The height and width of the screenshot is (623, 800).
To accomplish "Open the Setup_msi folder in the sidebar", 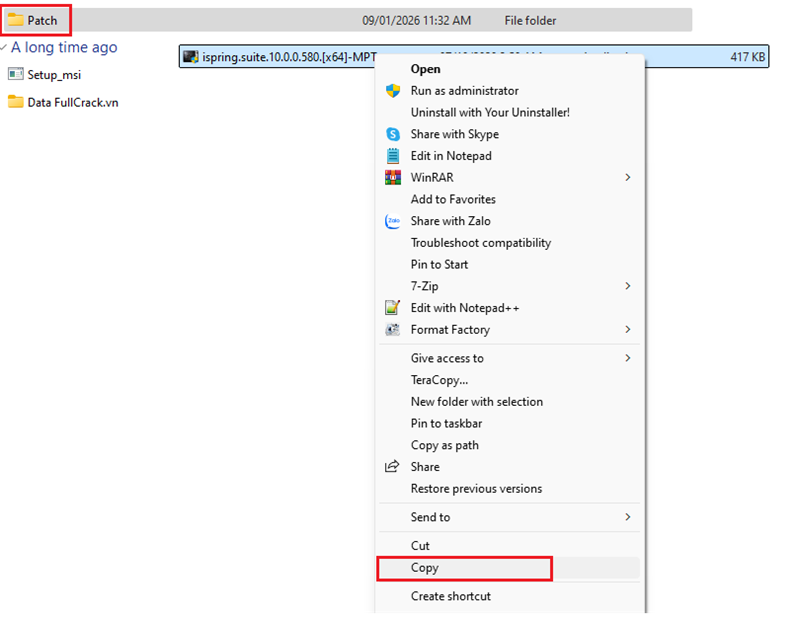I will (14, 73).
